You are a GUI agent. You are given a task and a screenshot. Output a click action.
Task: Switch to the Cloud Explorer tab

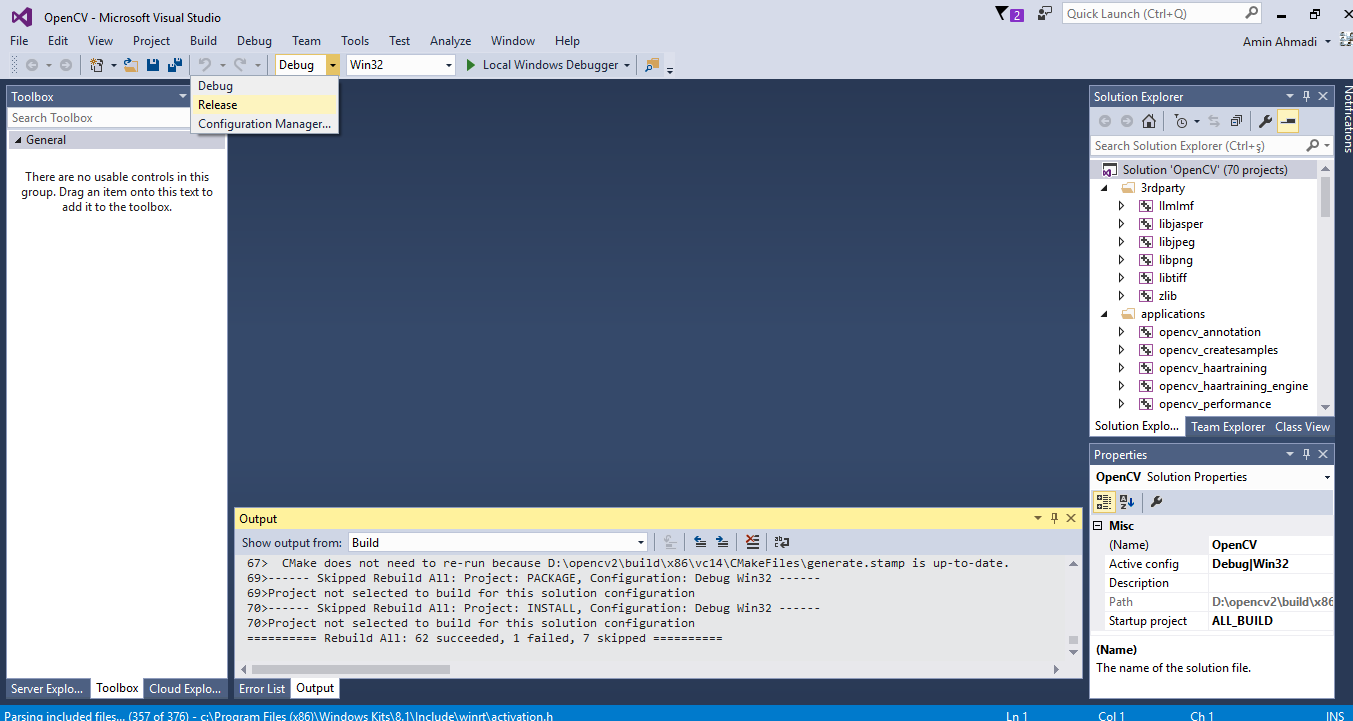click(x=185, y=688)
